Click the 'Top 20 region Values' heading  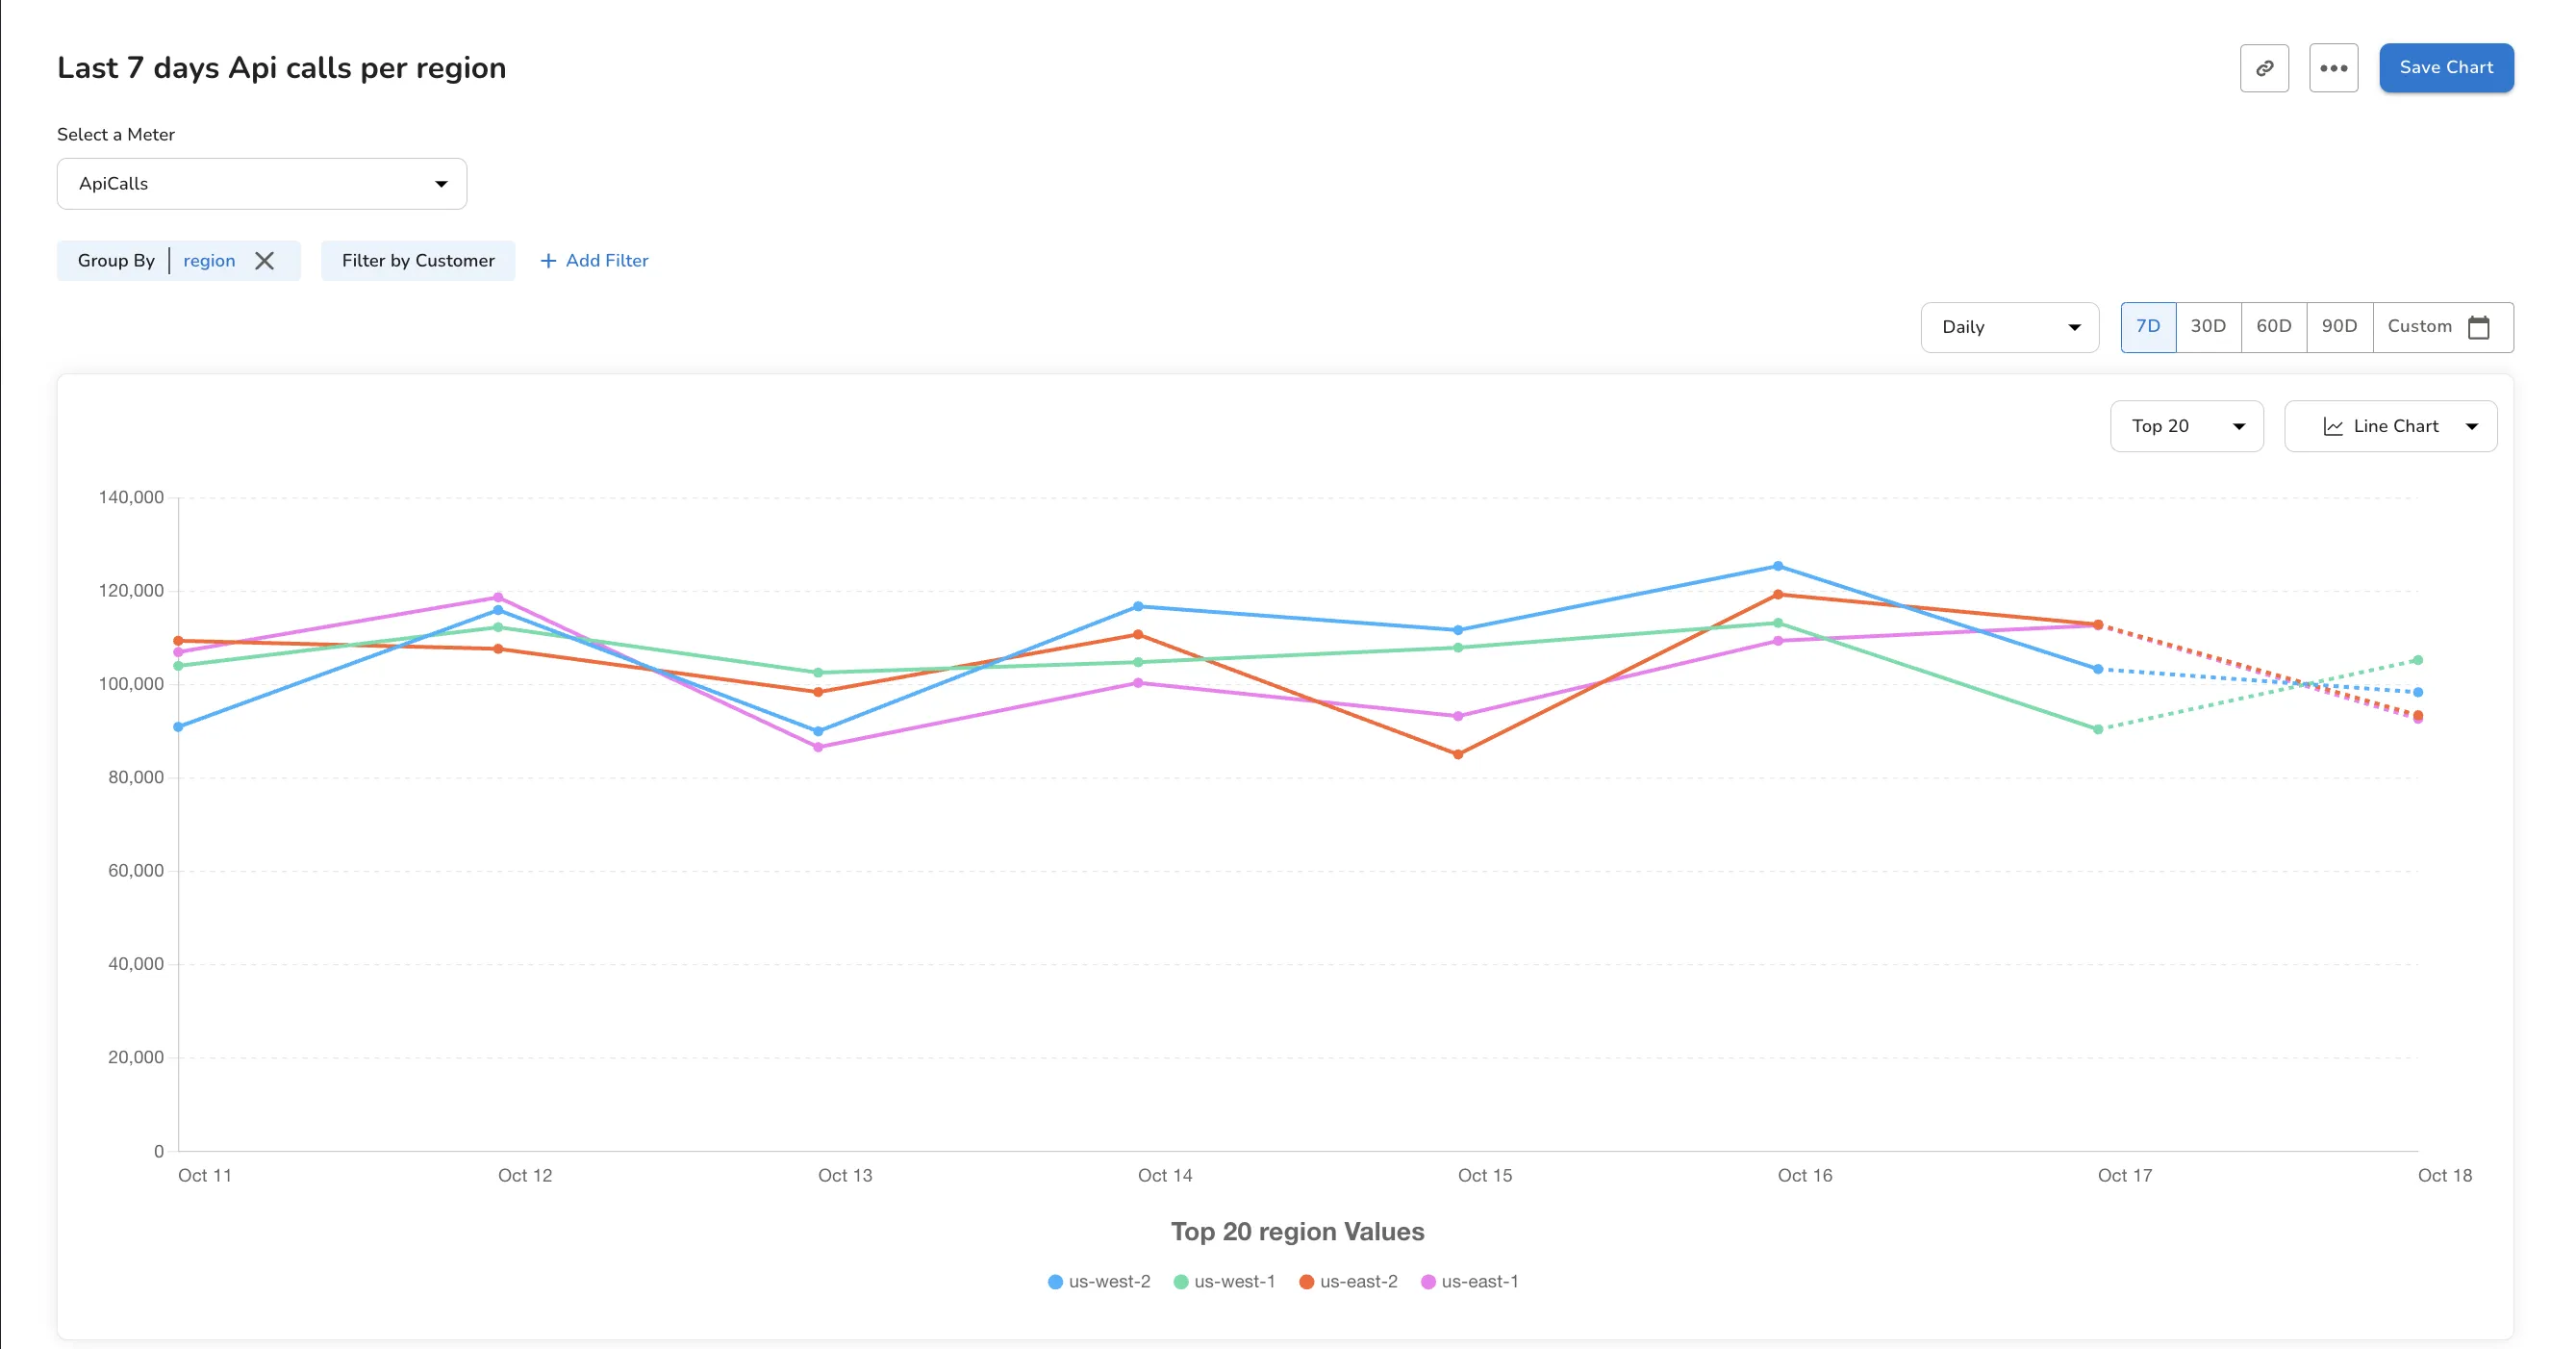click(1297, 1231)
